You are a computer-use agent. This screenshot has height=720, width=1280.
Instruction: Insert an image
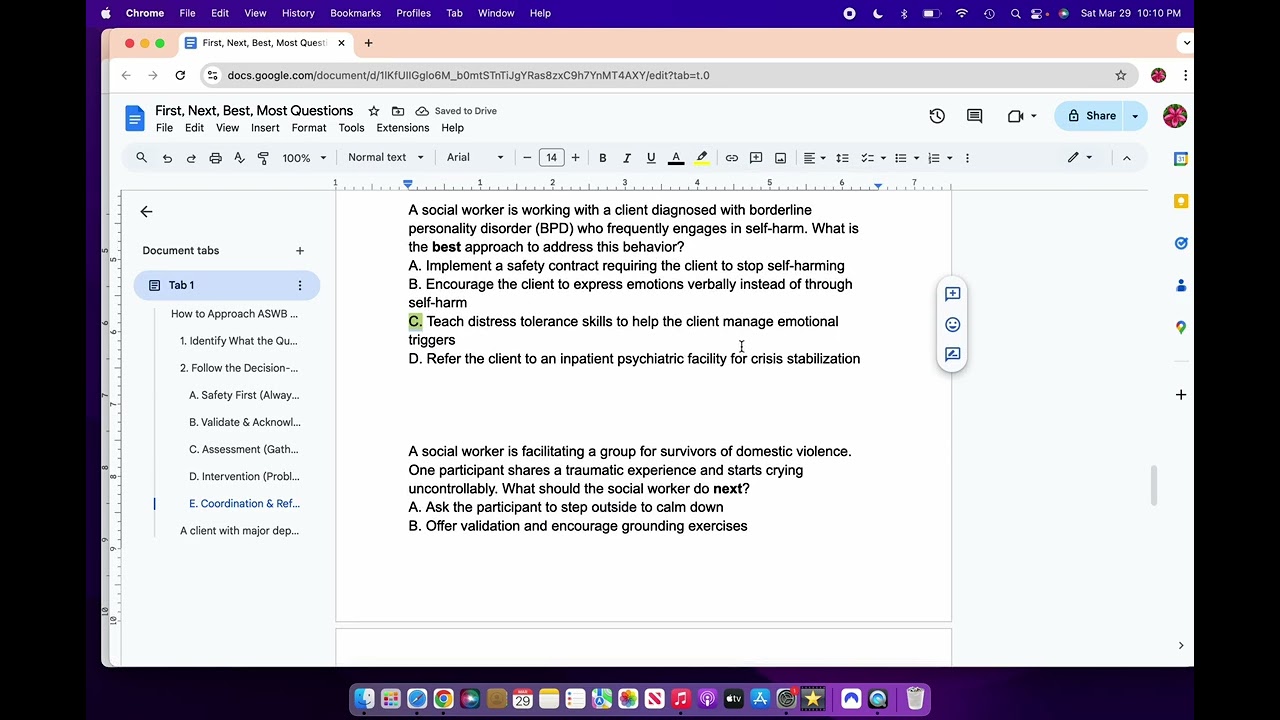pyautogui.click(x=780, y=158)
